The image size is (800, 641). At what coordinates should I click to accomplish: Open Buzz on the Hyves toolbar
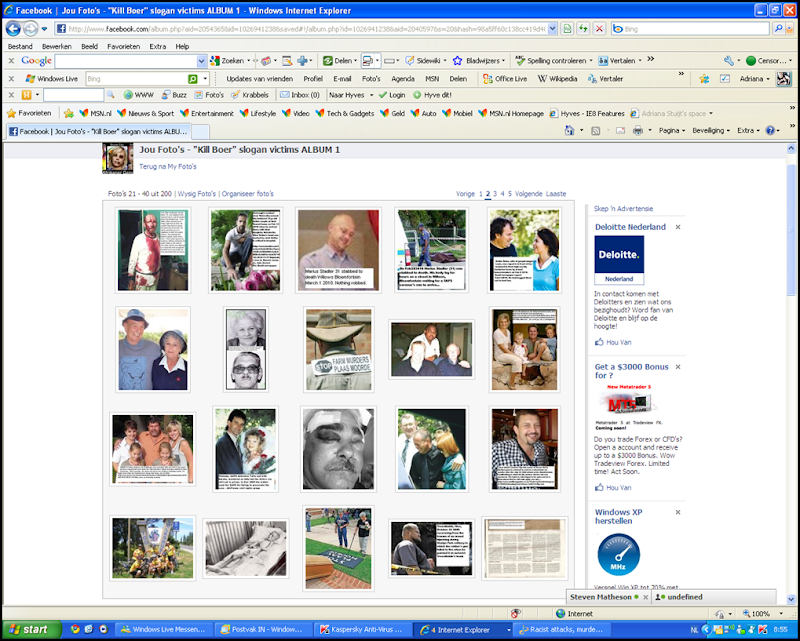click(174, 95)
